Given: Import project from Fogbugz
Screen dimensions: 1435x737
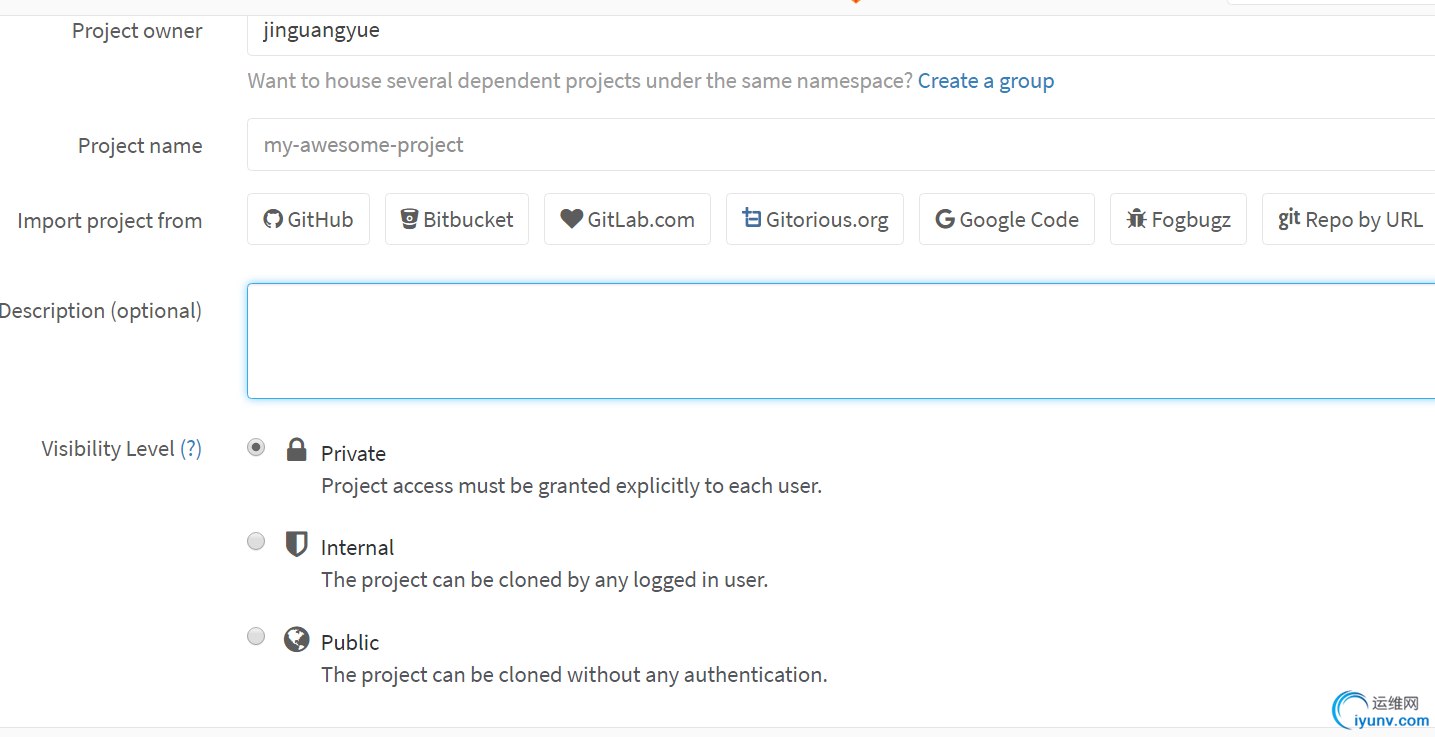Looking at the screenshot, I should (x=1178, y=219).
